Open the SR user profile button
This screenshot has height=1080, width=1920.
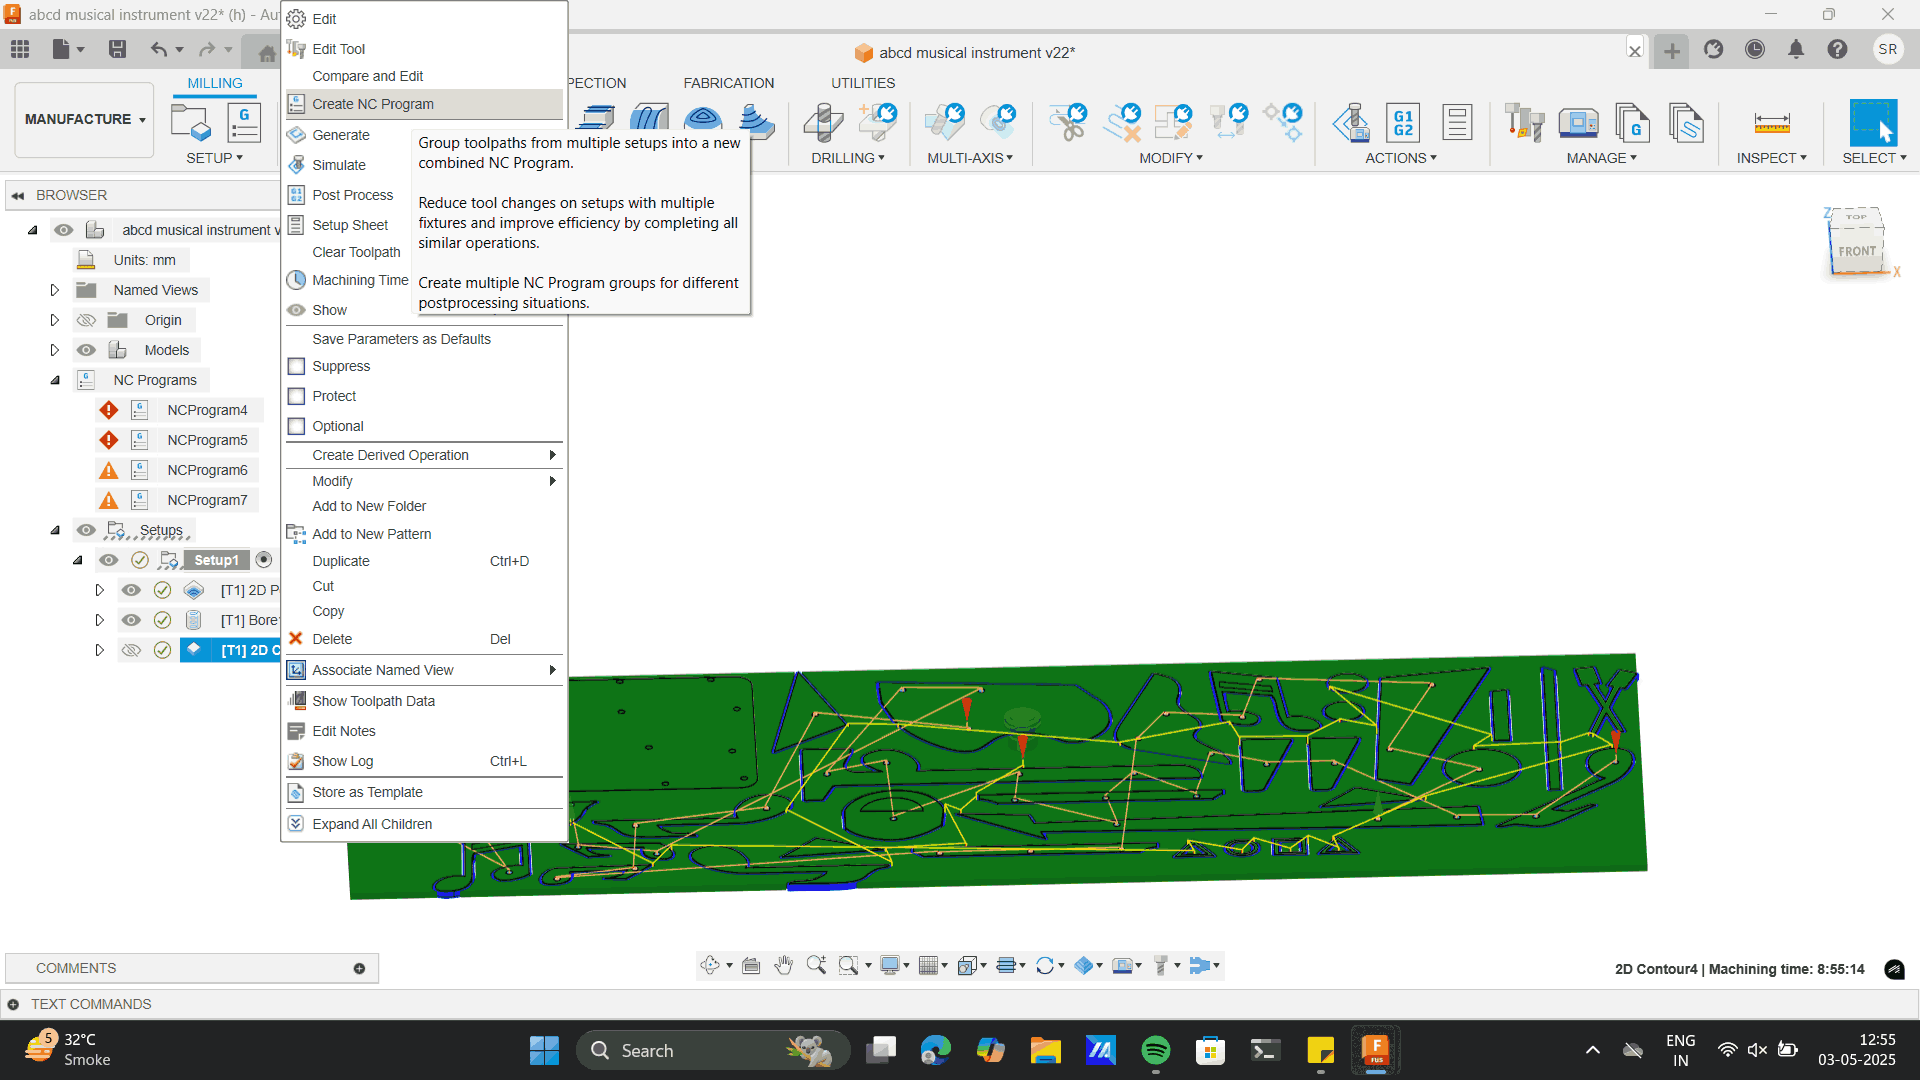pyautogui.click(x=1887, y=49)
